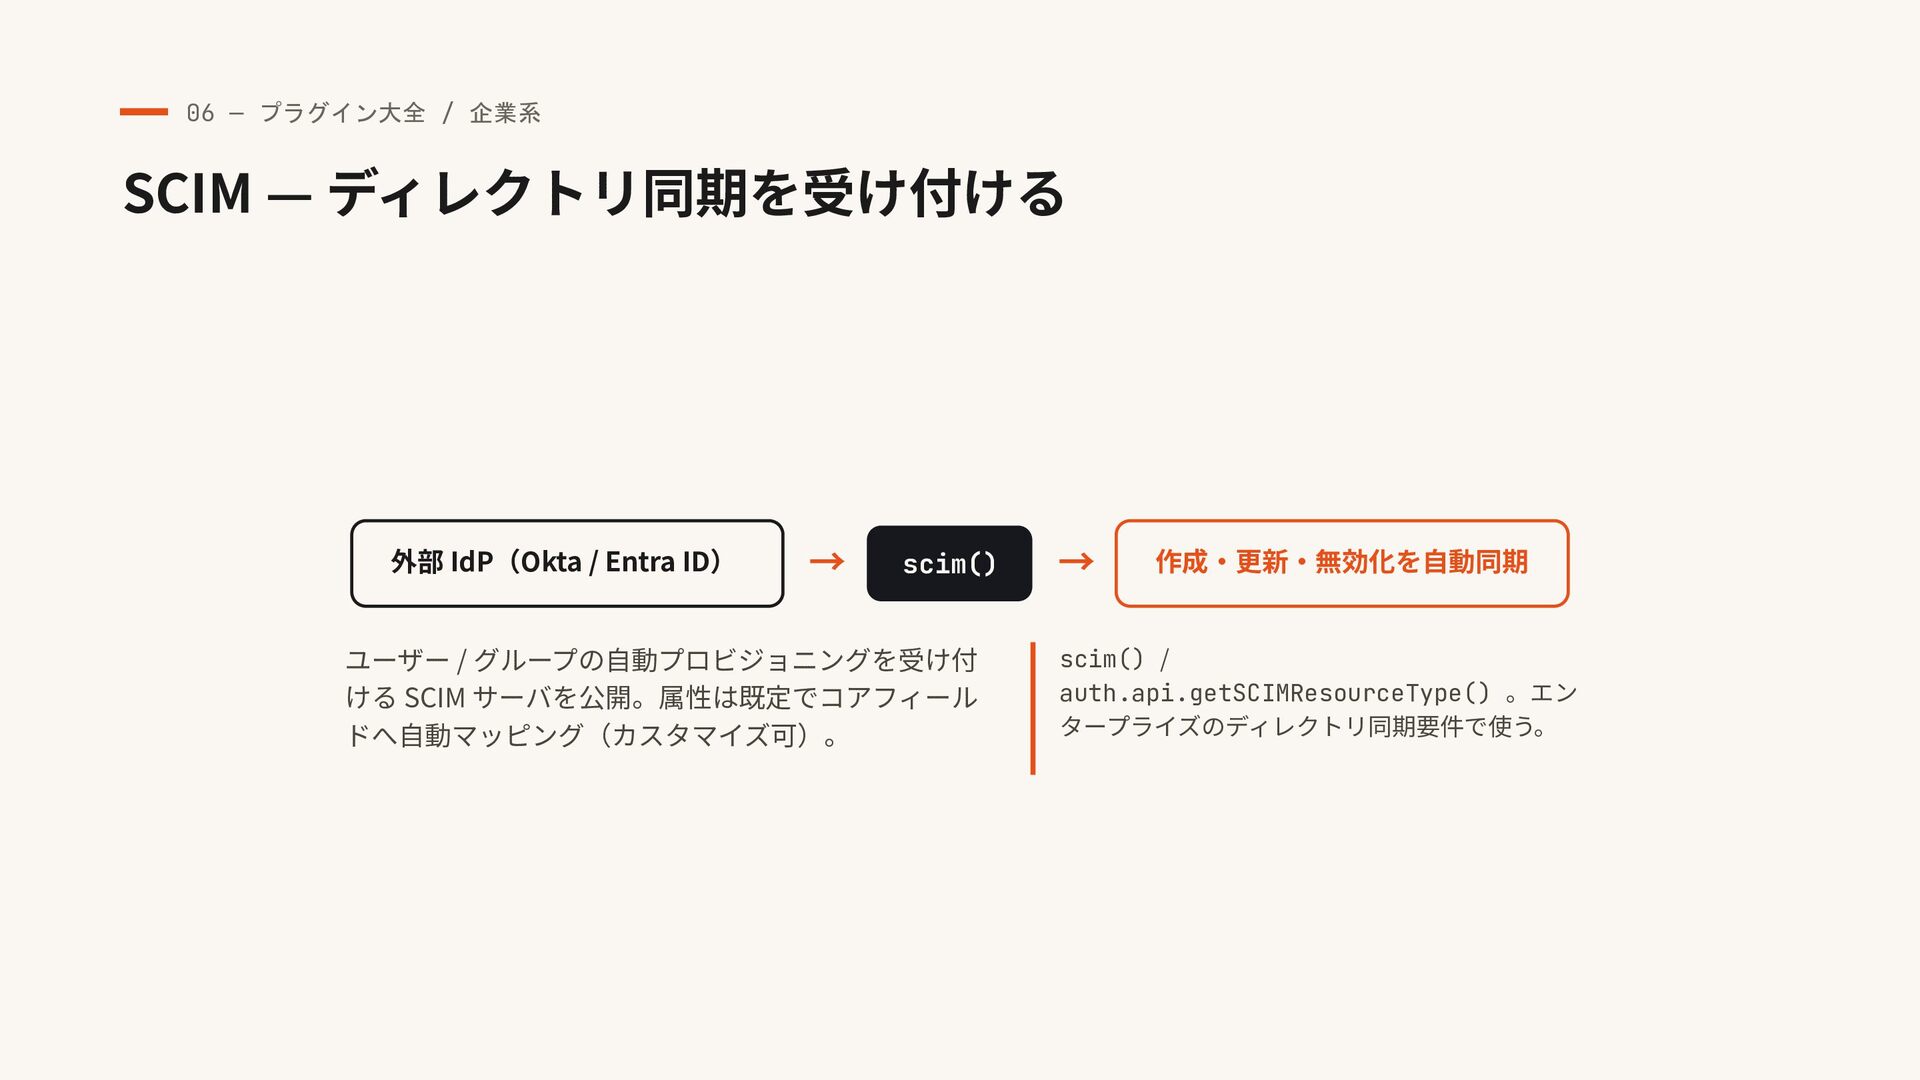Click the section number 06 label
Image resolution: width=1920 pixels, height=1080 pixels.
(x=200, y=113)
